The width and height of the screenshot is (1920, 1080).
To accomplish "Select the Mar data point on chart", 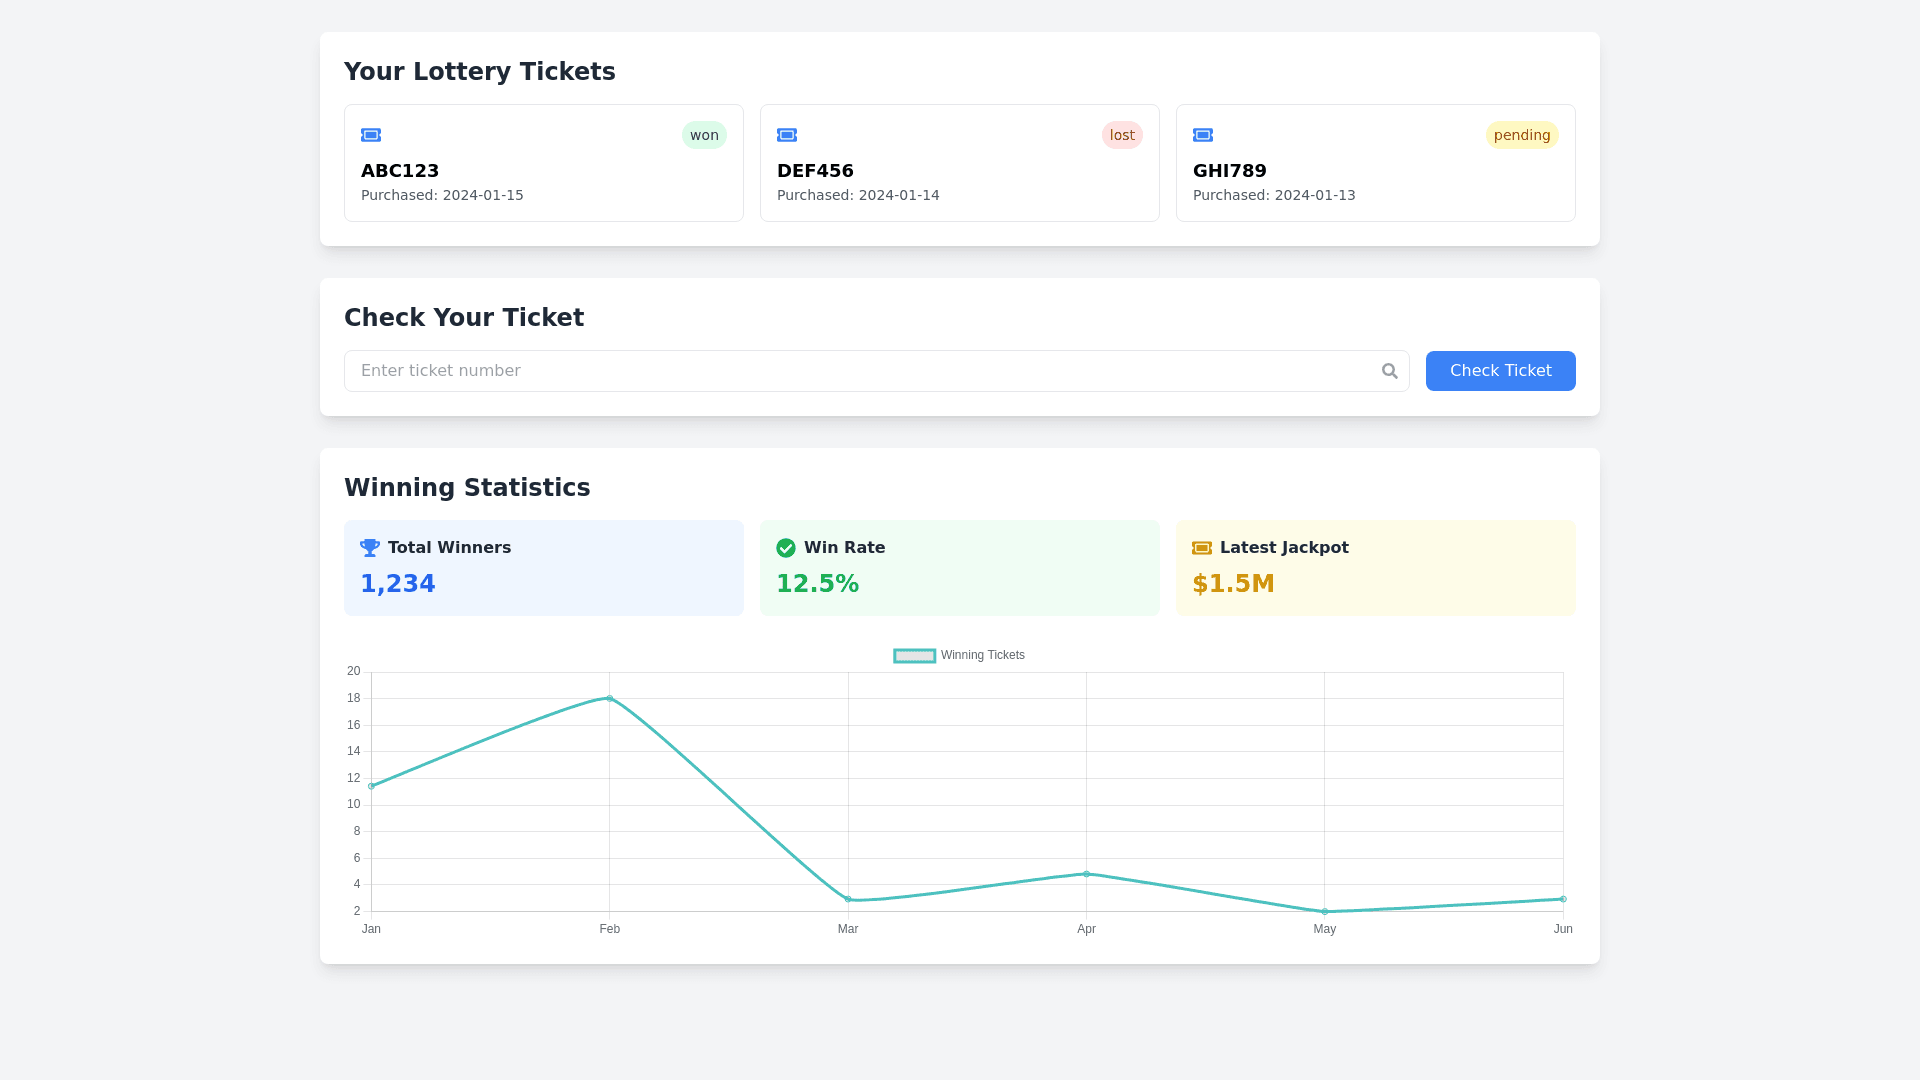I will pyautogui.click(x=848, y=899).
